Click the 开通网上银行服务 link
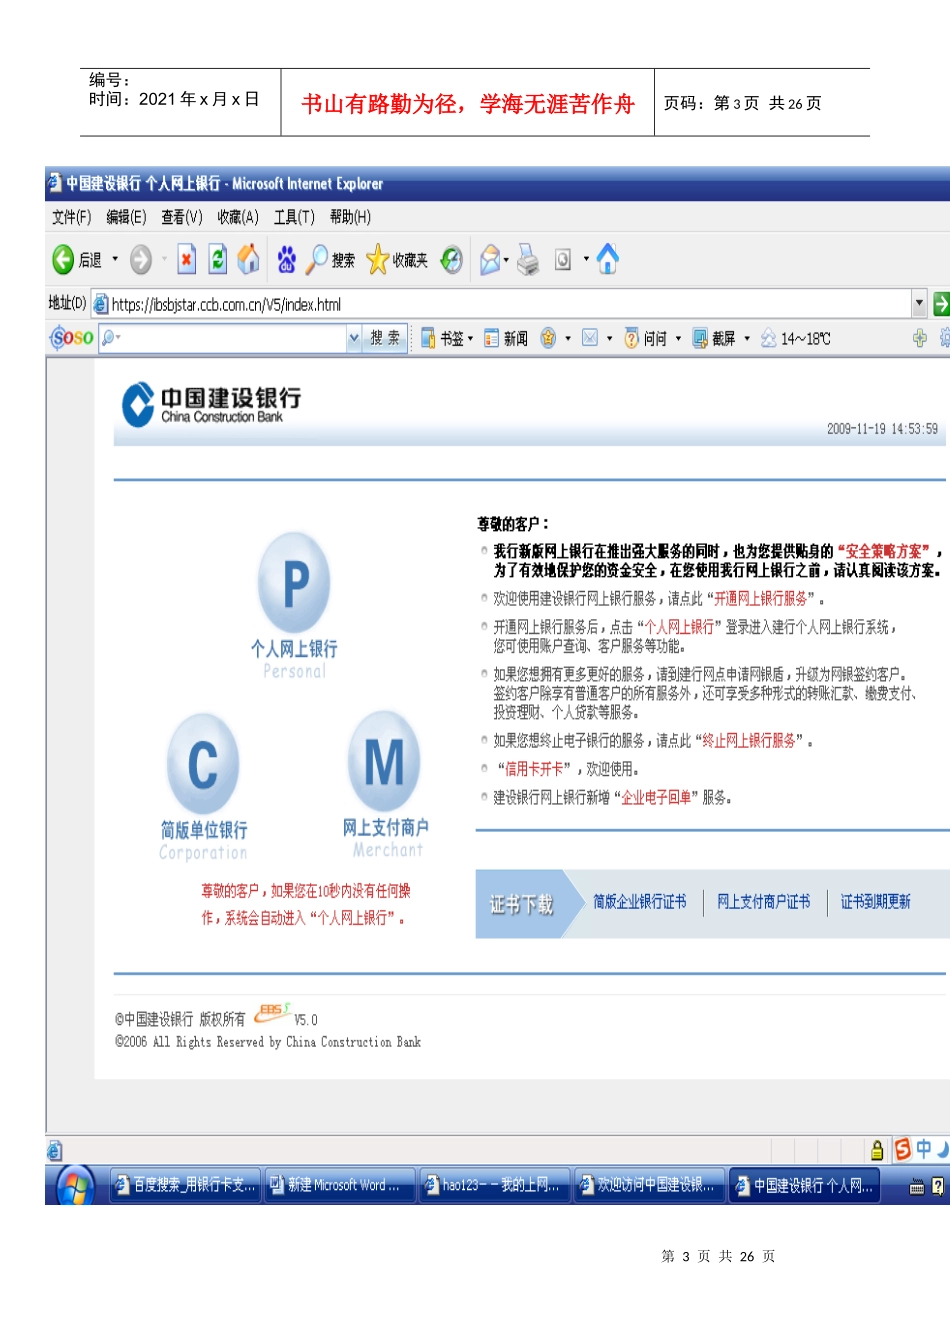 (x=761, y=599)
